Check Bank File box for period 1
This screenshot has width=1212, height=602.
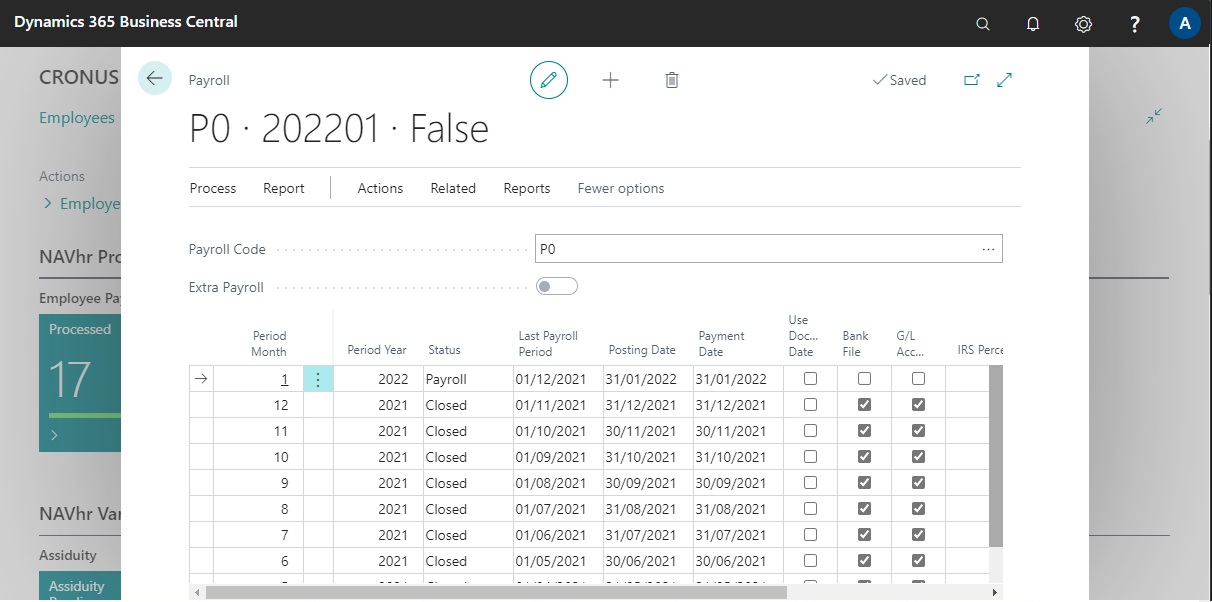864,379
